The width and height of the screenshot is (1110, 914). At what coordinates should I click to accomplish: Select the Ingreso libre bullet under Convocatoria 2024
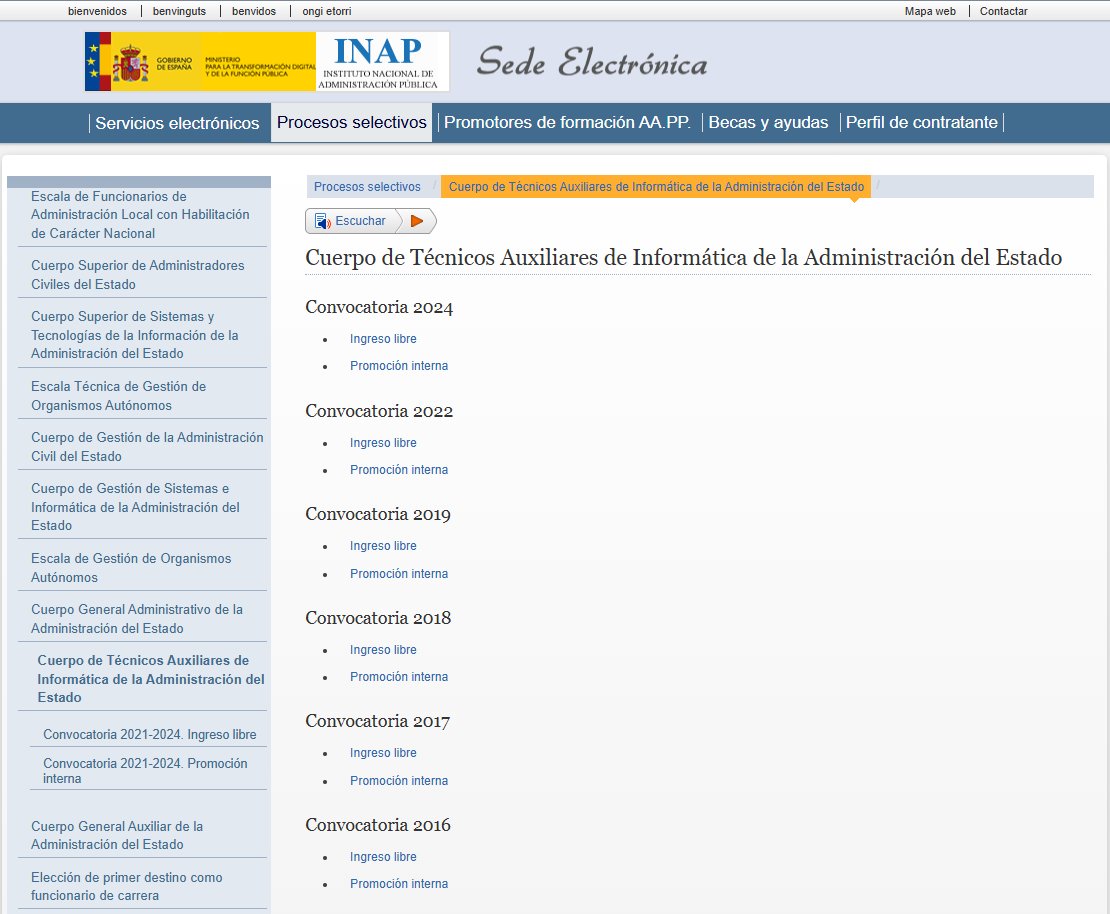point(383,339)
